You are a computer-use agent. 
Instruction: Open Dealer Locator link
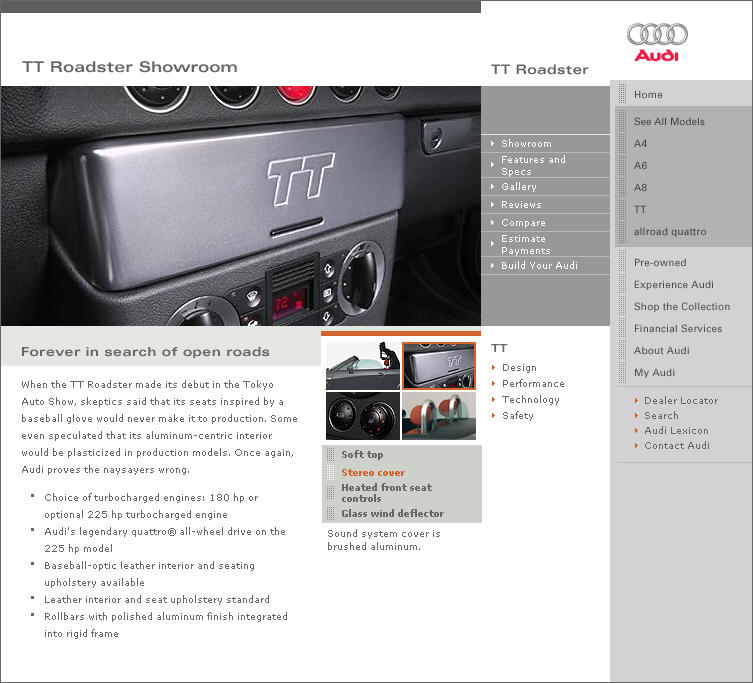[x=681, y=401]
